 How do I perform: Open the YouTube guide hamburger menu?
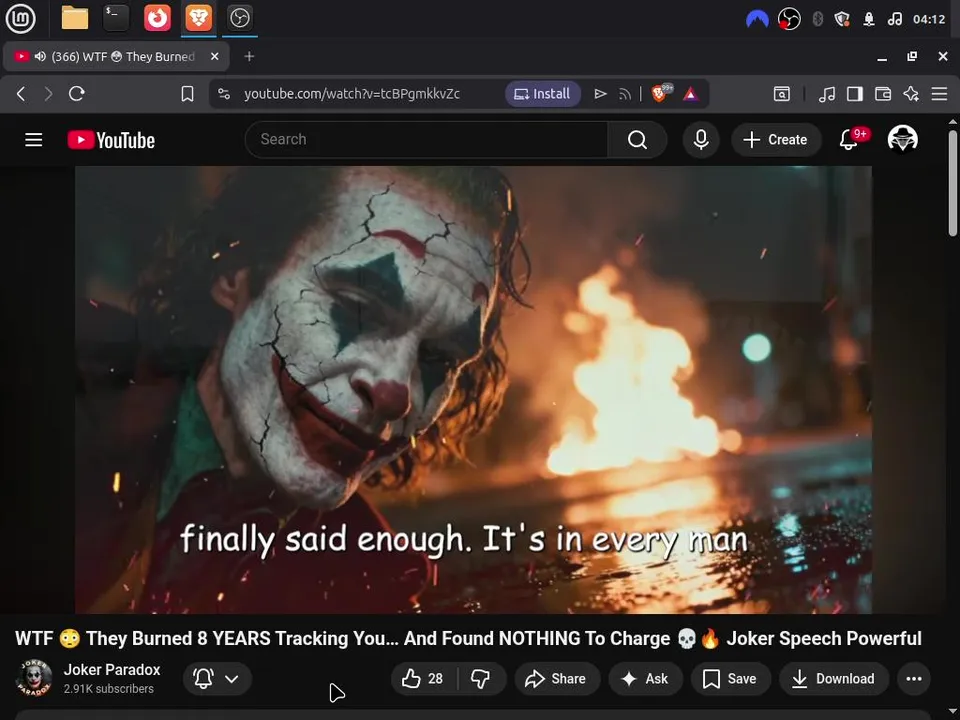pyautogui.click(x=34, y=140)
